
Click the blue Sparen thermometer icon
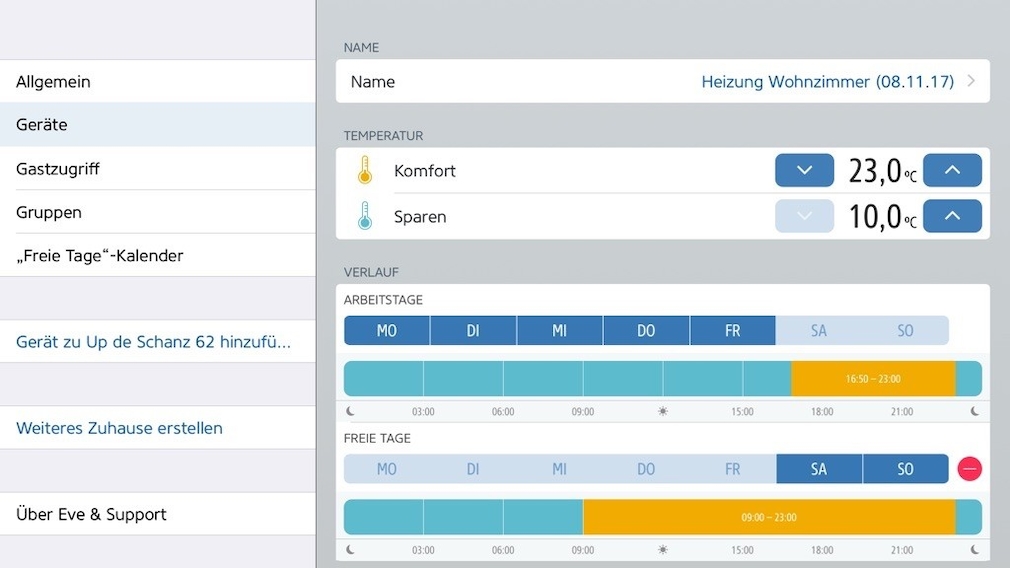pos(365,216)
